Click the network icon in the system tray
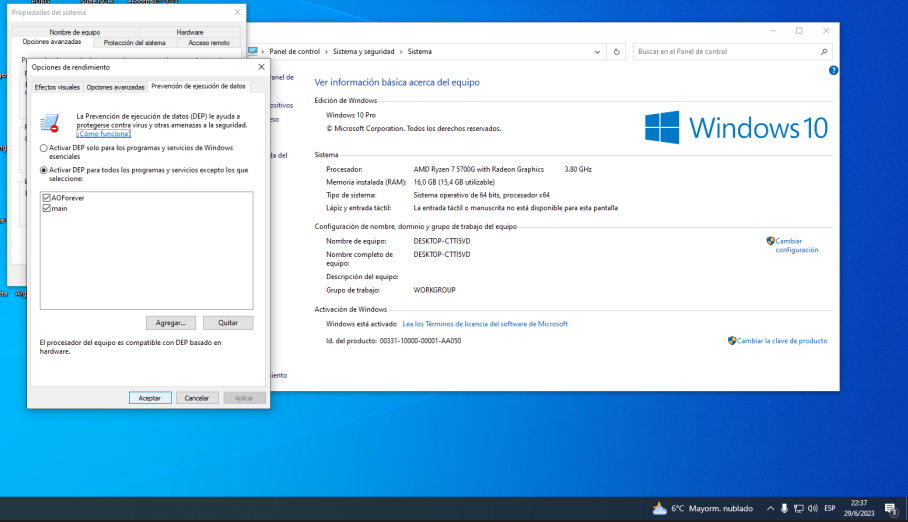The image size is (908, 522). 798,509
